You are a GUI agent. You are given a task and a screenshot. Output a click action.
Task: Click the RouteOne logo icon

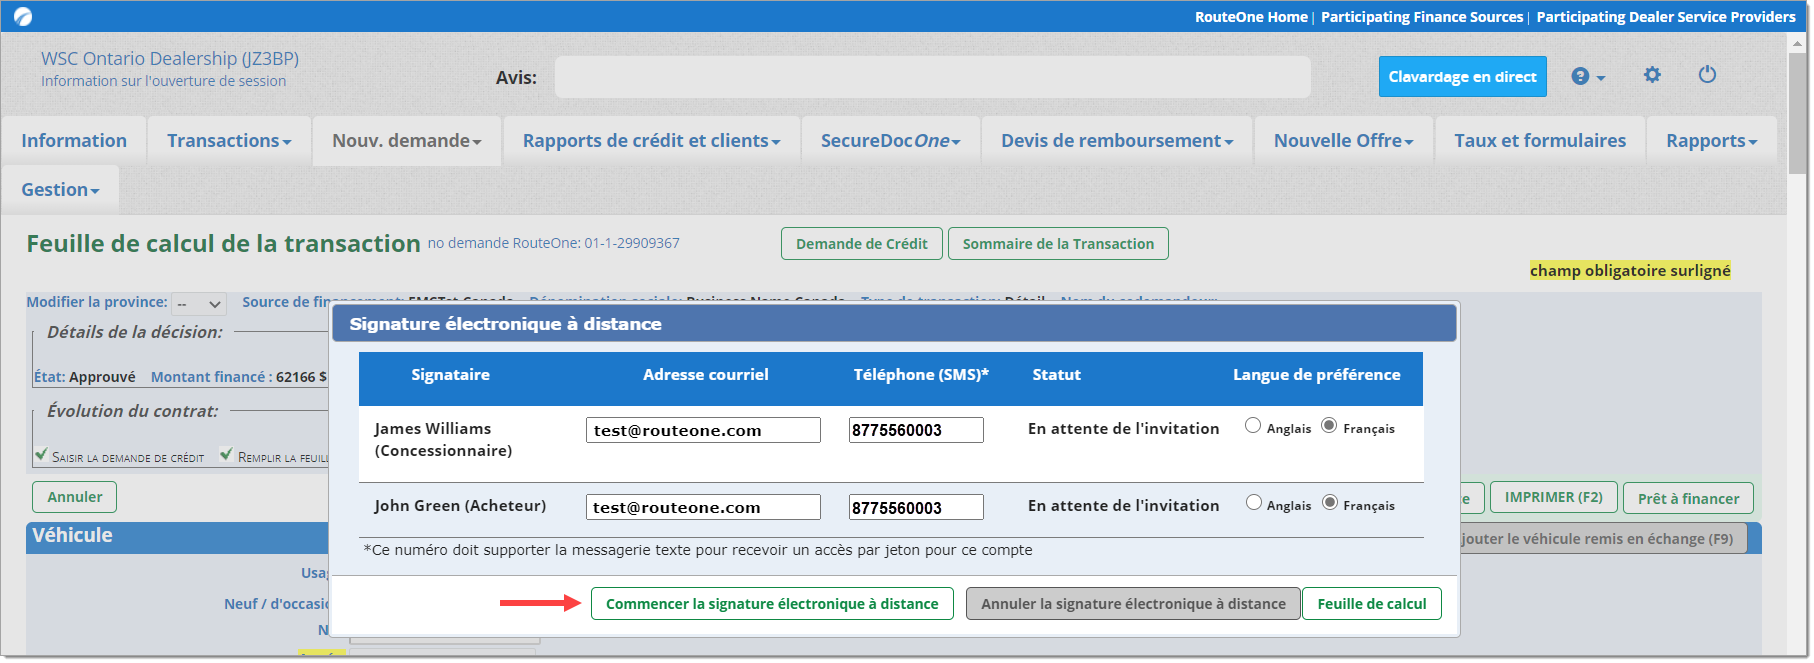(23, 16)
